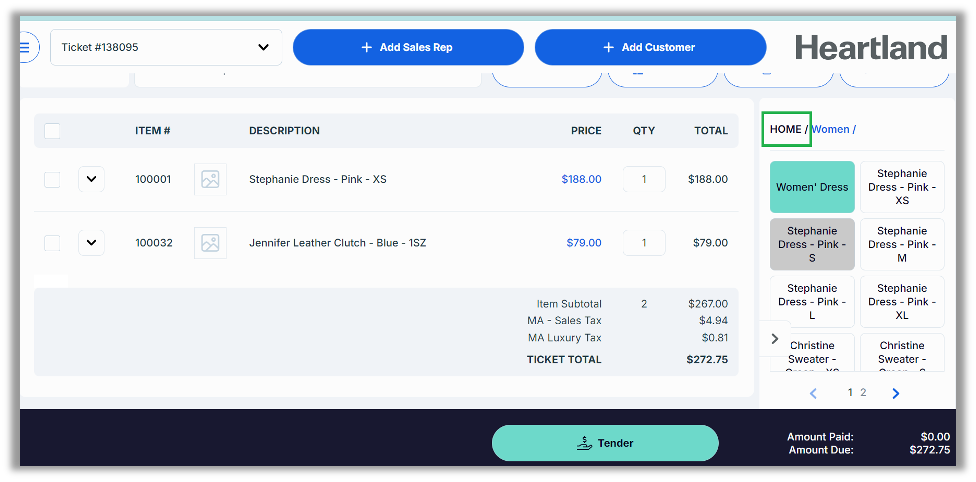Go to the previous item page arrow
976x482 pixels.
click(x=813, y=393)
